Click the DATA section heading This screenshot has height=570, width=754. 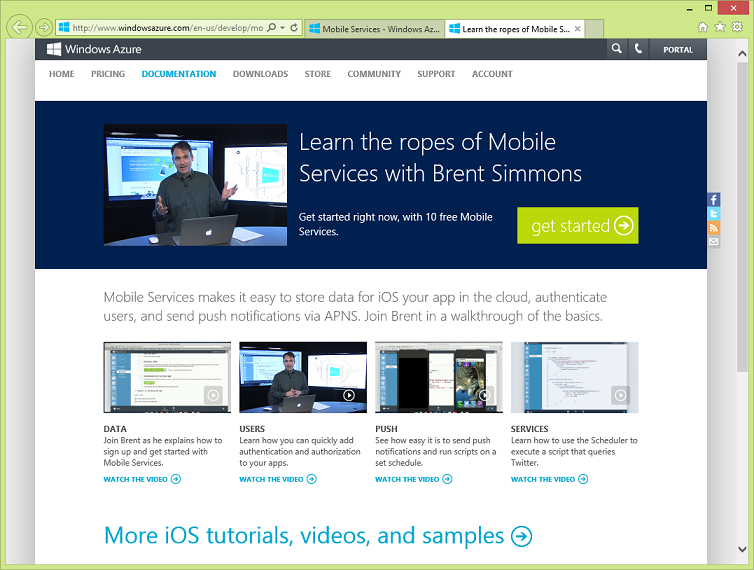pos(115,429)
